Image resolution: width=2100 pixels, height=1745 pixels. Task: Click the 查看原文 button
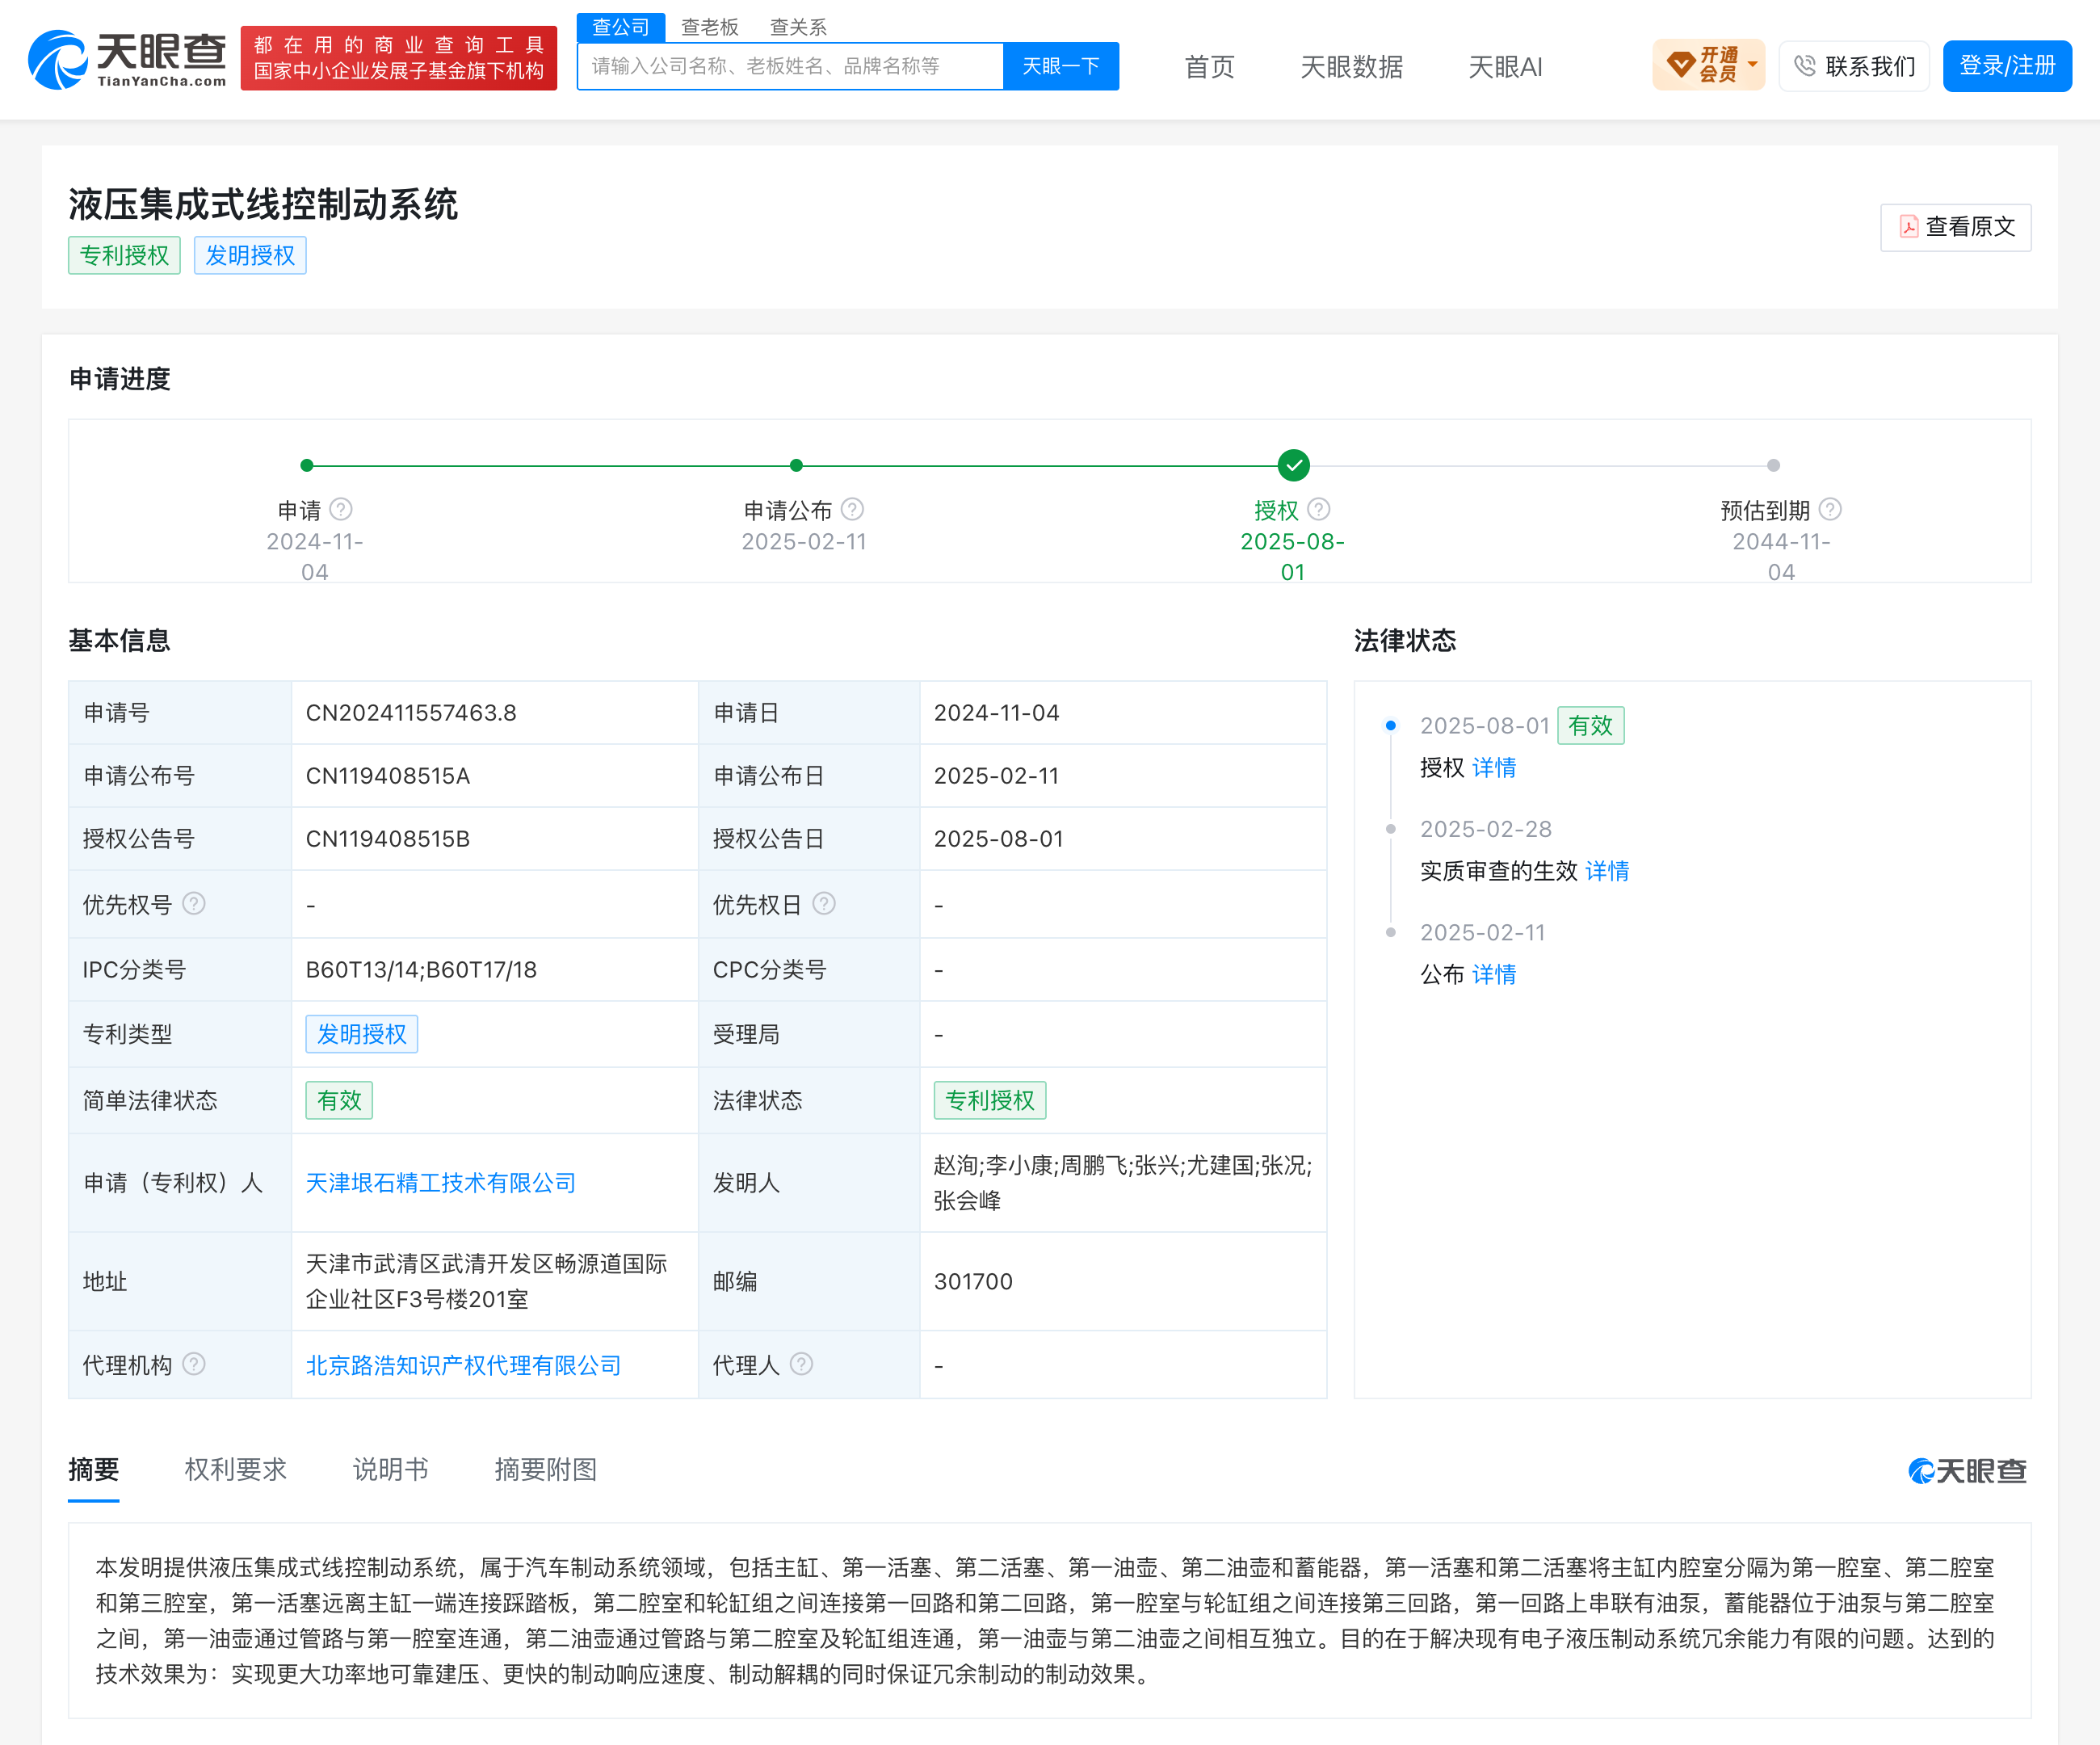(x=1955, y=227)
